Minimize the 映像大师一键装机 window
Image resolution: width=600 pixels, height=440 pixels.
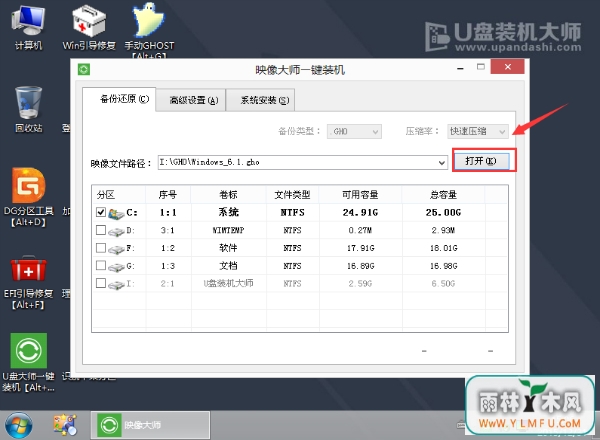click(460, 68)
